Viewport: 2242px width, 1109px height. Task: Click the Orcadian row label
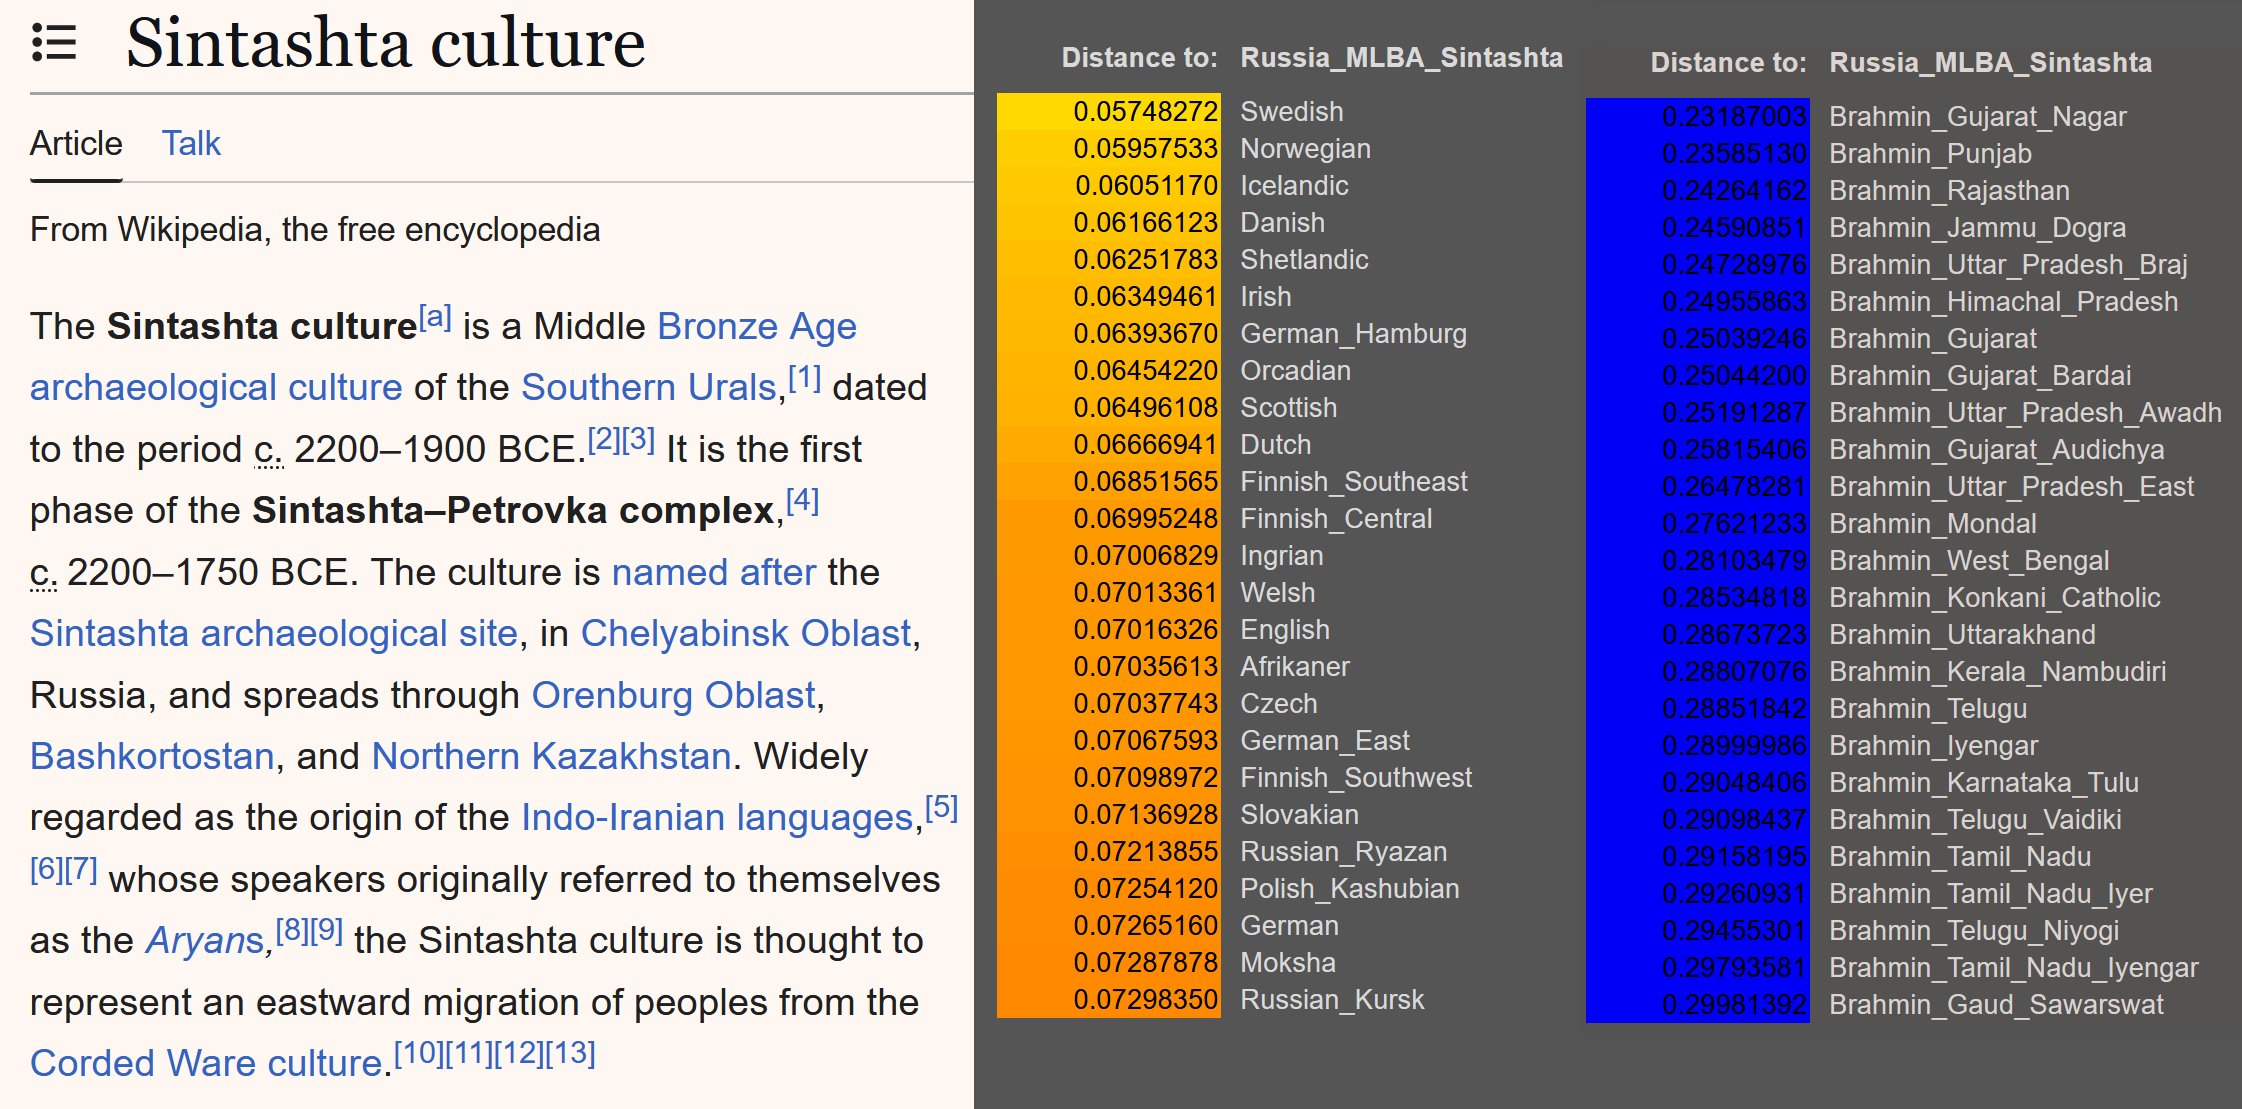(1295, 371)
